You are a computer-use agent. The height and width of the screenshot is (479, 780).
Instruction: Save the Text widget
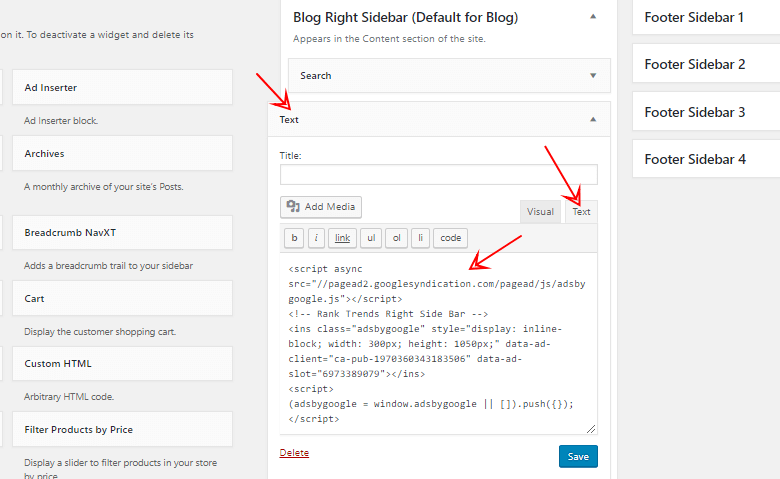(x=578, y=457)
